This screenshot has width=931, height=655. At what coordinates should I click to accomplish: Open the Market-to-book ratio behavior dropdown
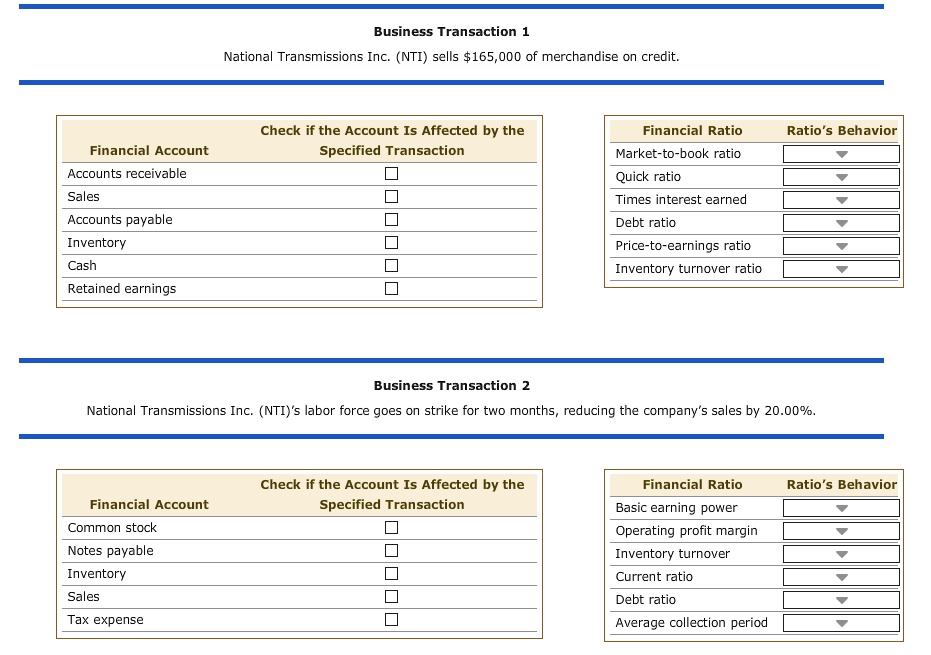[x=841, y=154]
